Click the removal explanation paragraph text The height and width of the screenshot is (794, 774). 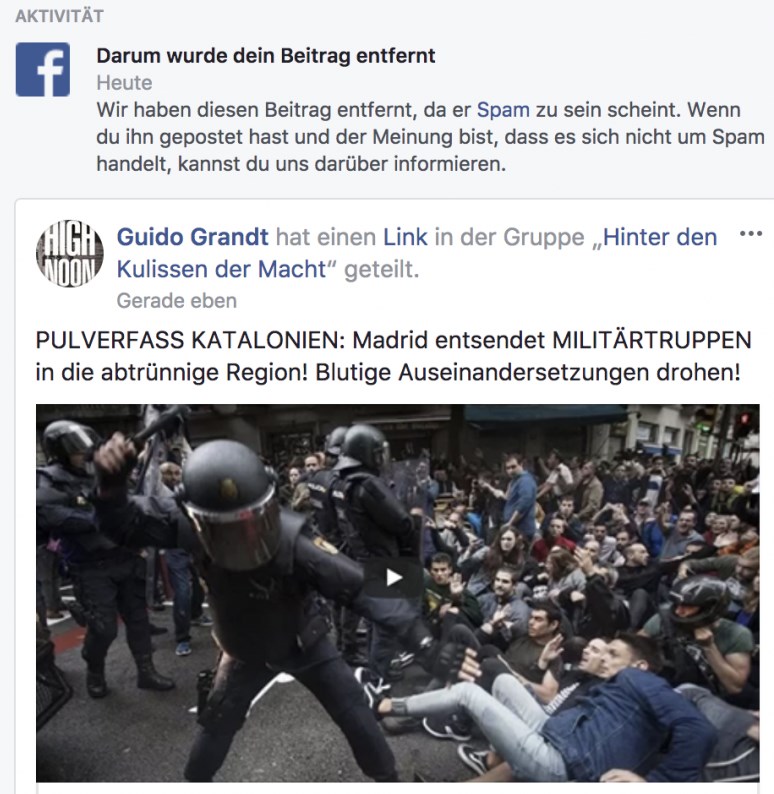430,137
